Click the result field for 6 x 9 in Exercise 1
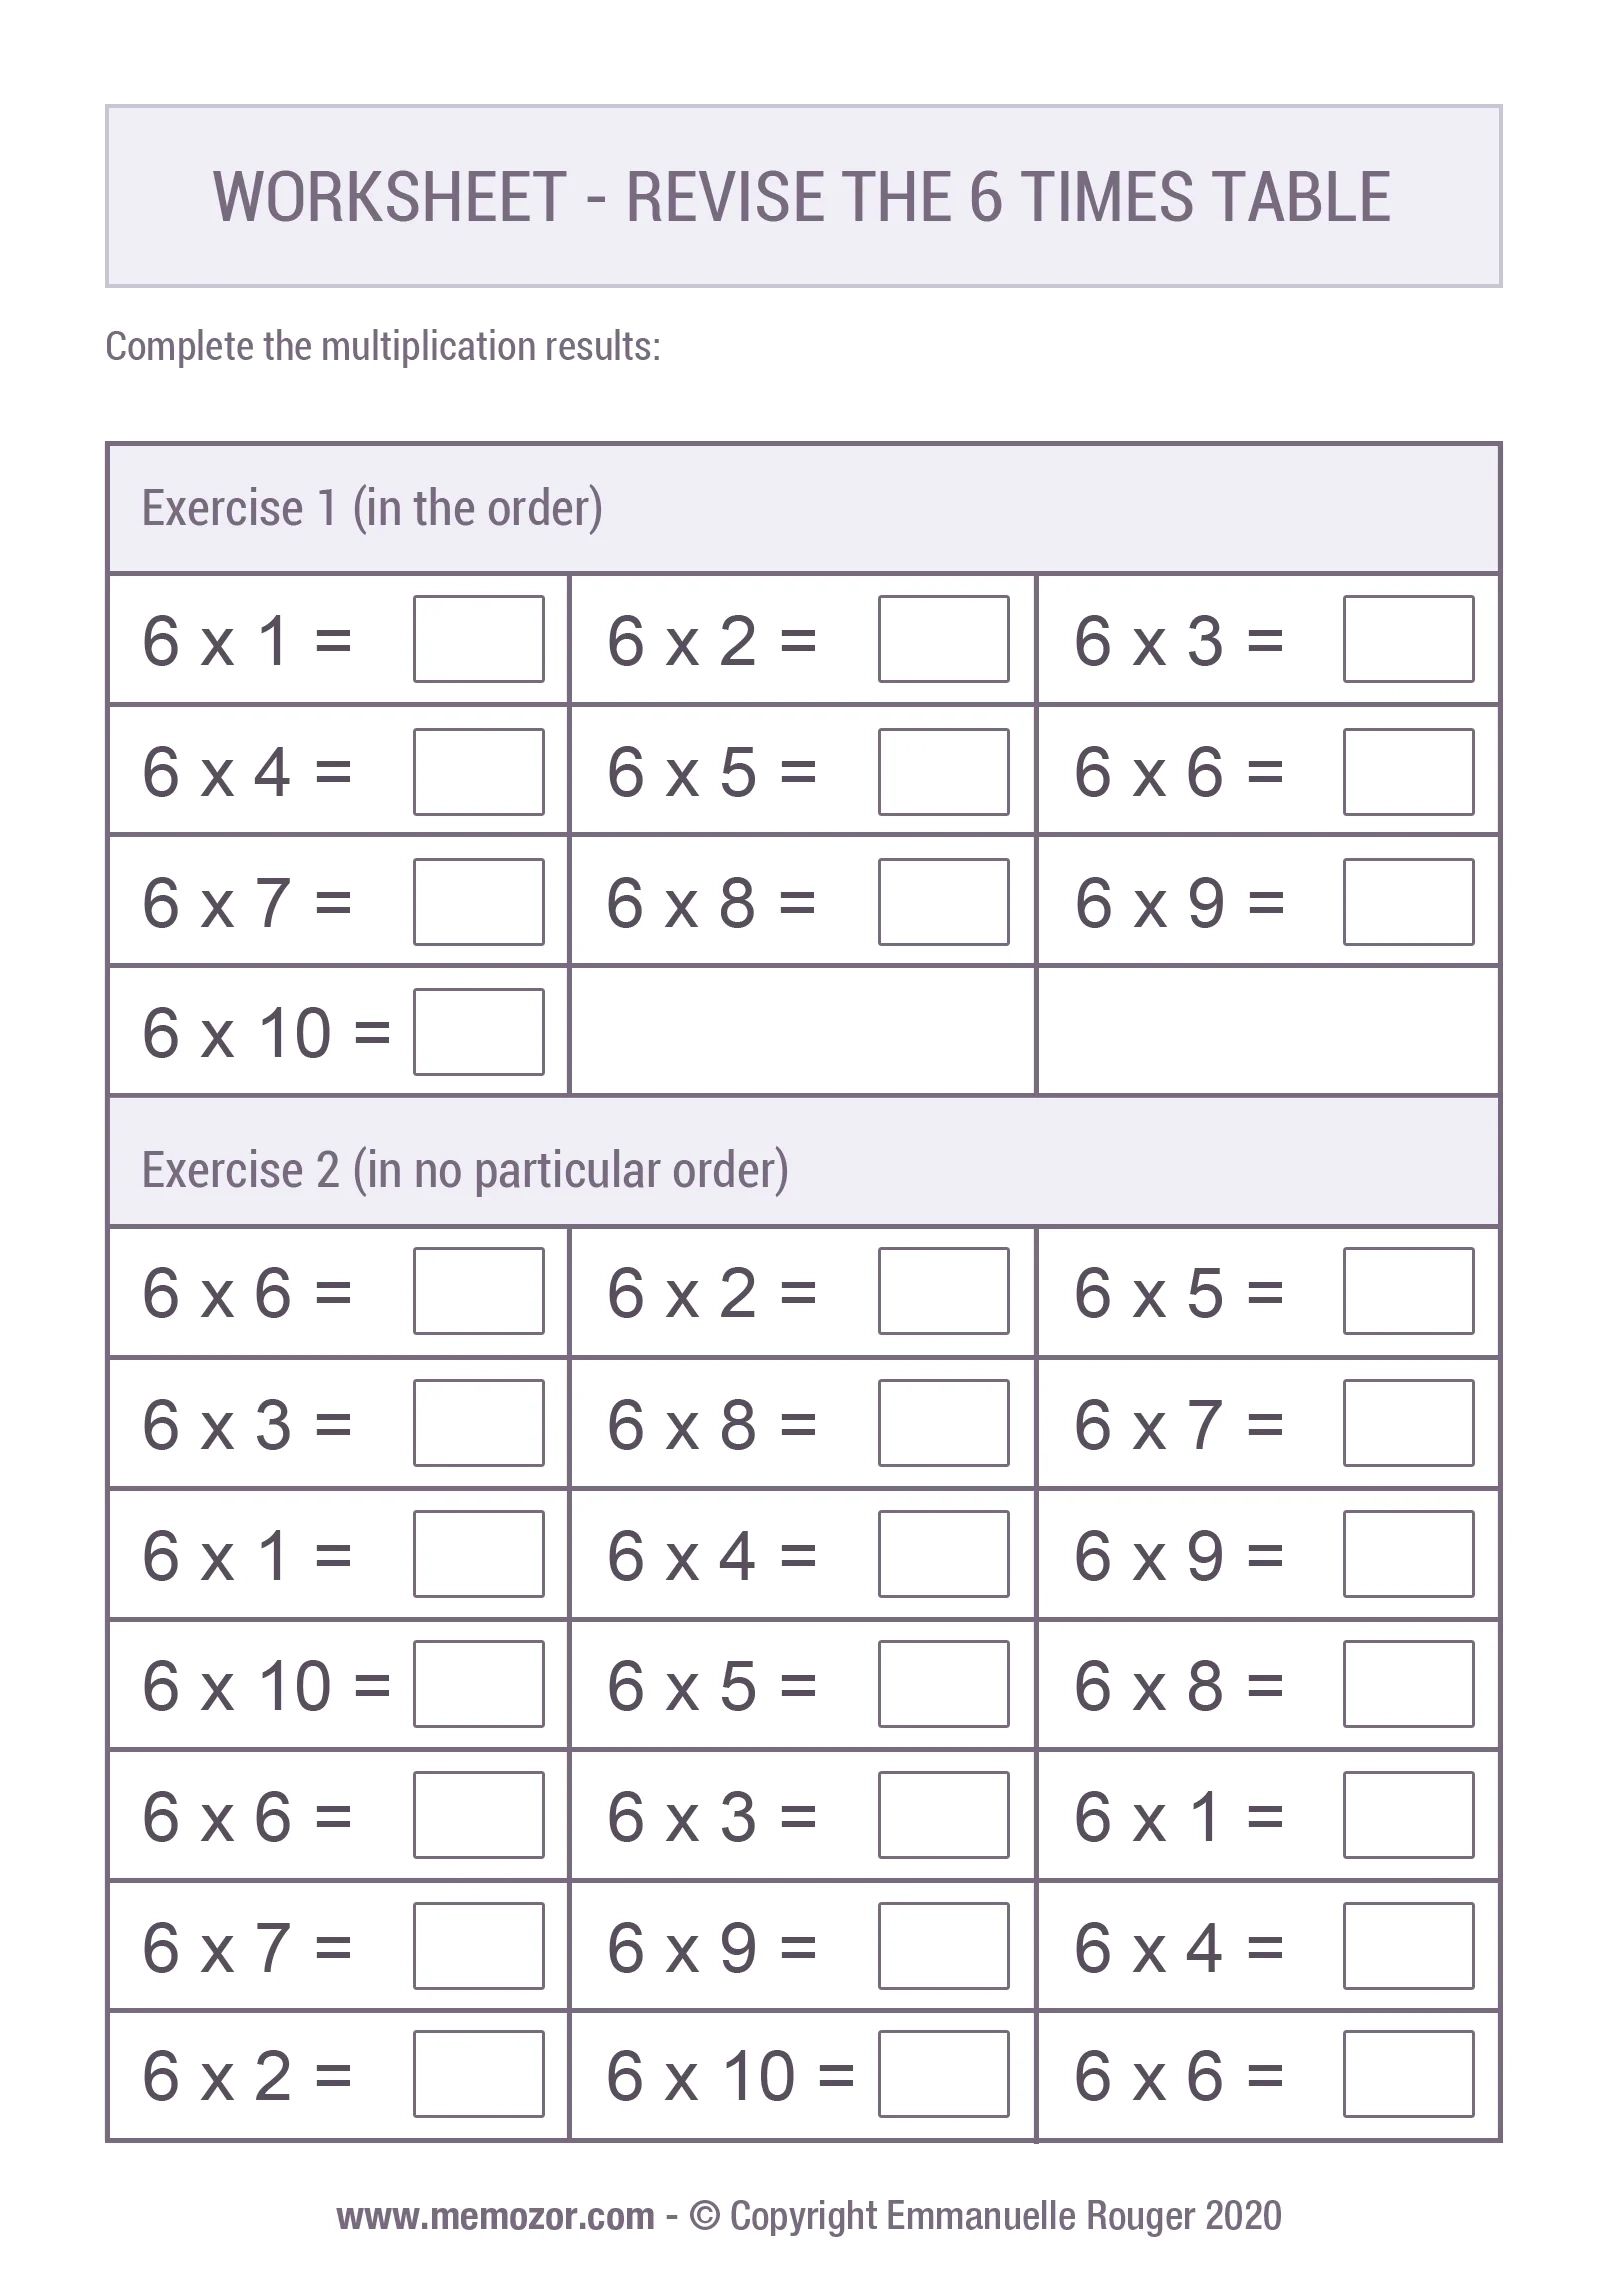 point(1408,901)
